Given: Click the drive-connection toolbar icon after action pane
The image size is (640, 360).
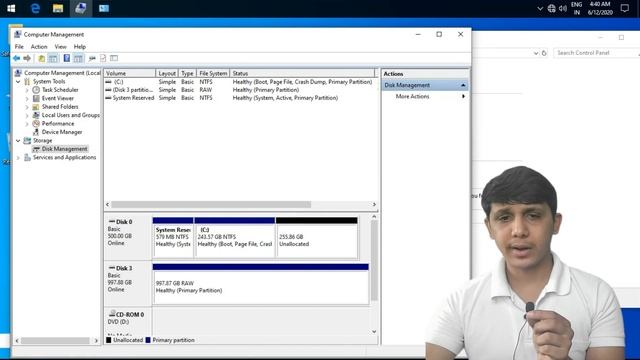Looking at the screenshot, I should (x=92, y=58).
